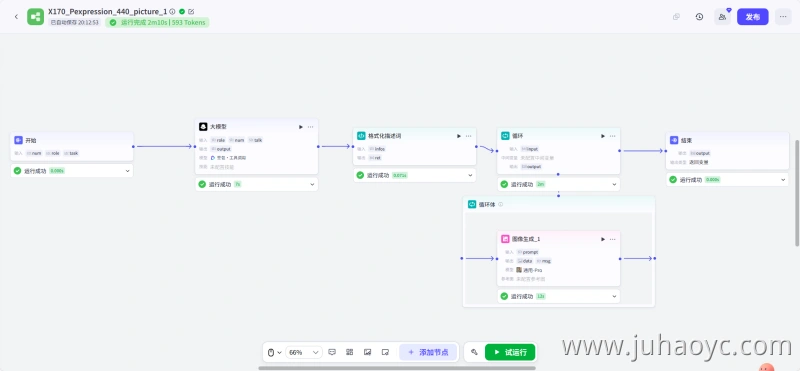Open 格式化指述词 node more options

[468, 136]
